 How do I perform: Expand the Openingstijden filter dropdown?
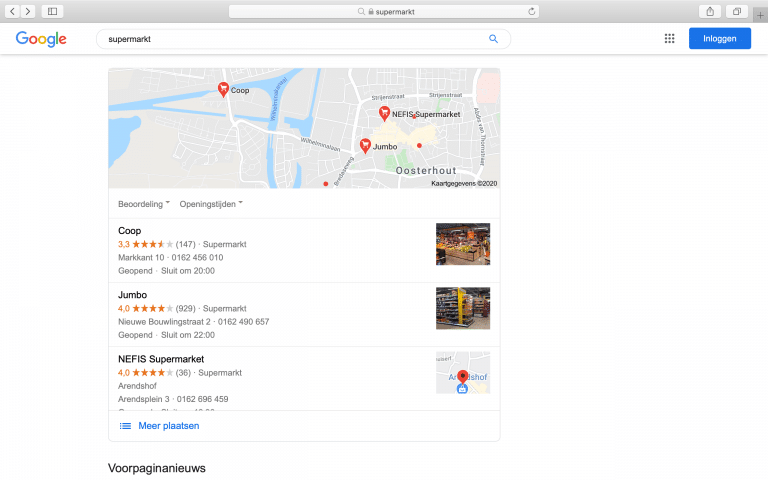211,204
